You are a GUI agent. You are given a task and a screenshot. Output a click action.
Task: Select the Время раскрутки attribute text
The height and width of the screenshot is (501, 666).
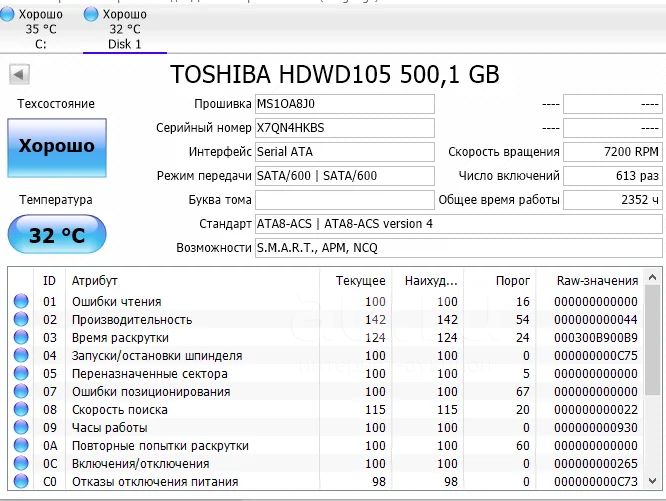pos(120,338)
